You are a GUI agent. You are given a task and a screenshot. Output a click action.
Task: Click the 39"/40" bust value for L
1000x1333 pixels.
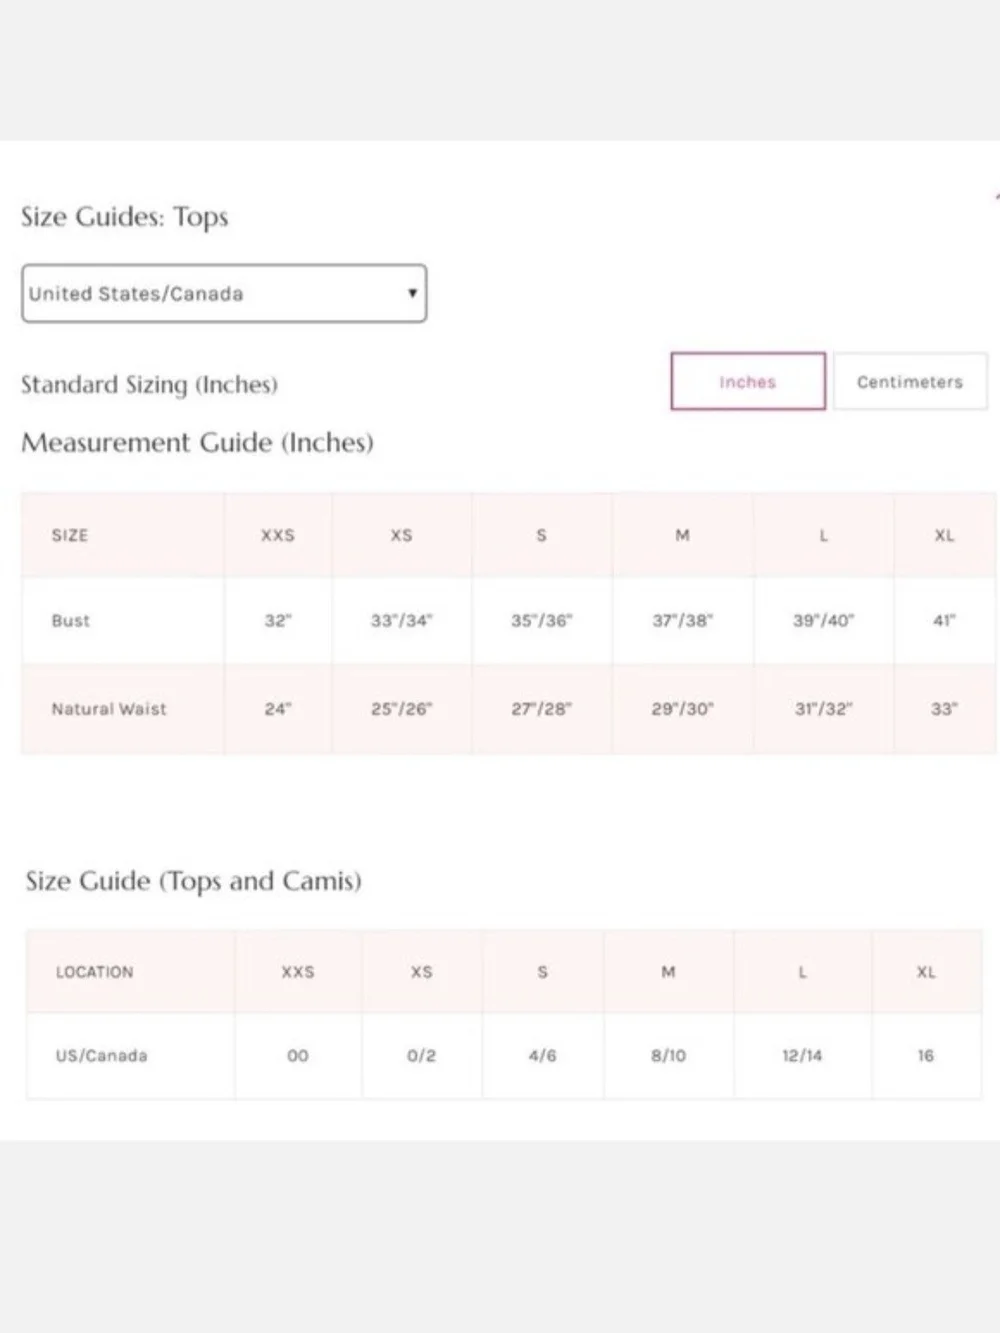(x=824, y=620)
